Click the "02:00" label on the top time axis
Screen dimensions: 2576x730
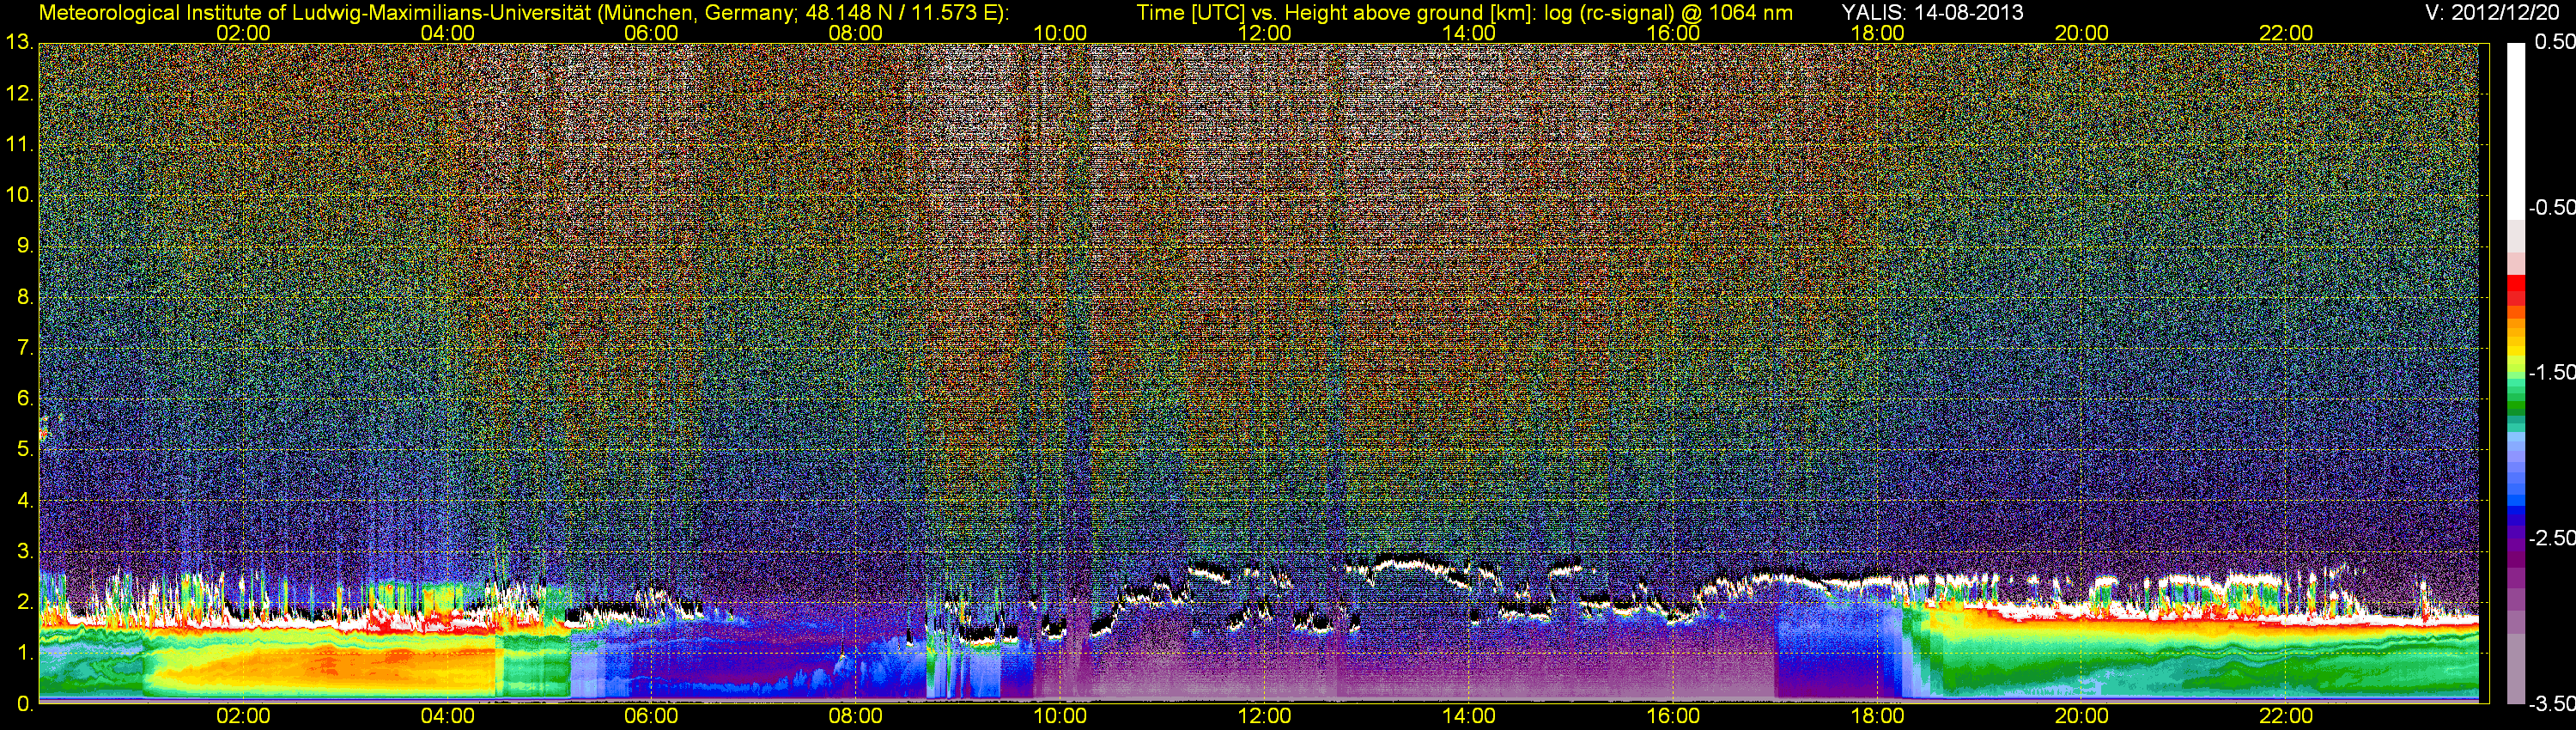(x=243, y=33)
